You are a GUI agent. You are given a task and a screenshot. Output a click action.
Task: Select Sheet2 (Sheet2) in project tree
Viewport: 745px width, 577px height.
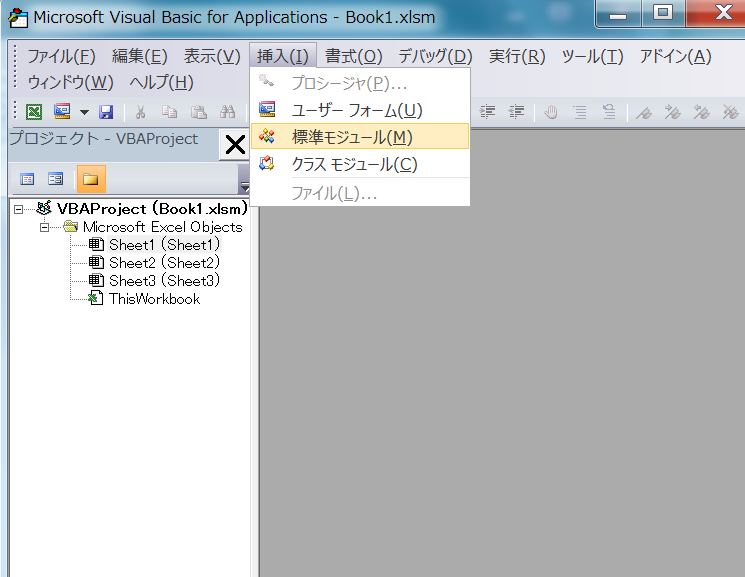pos(164,263)
